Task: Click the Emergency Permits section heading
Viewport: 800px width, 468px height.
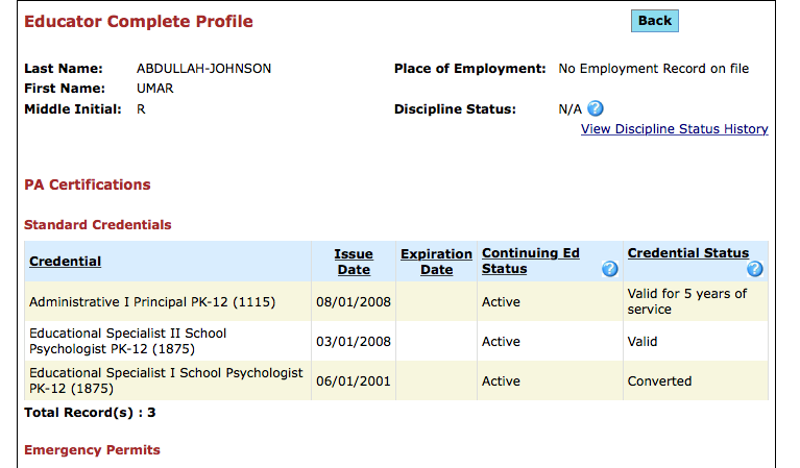Action: pyautogui.click(x=92, y=450)
